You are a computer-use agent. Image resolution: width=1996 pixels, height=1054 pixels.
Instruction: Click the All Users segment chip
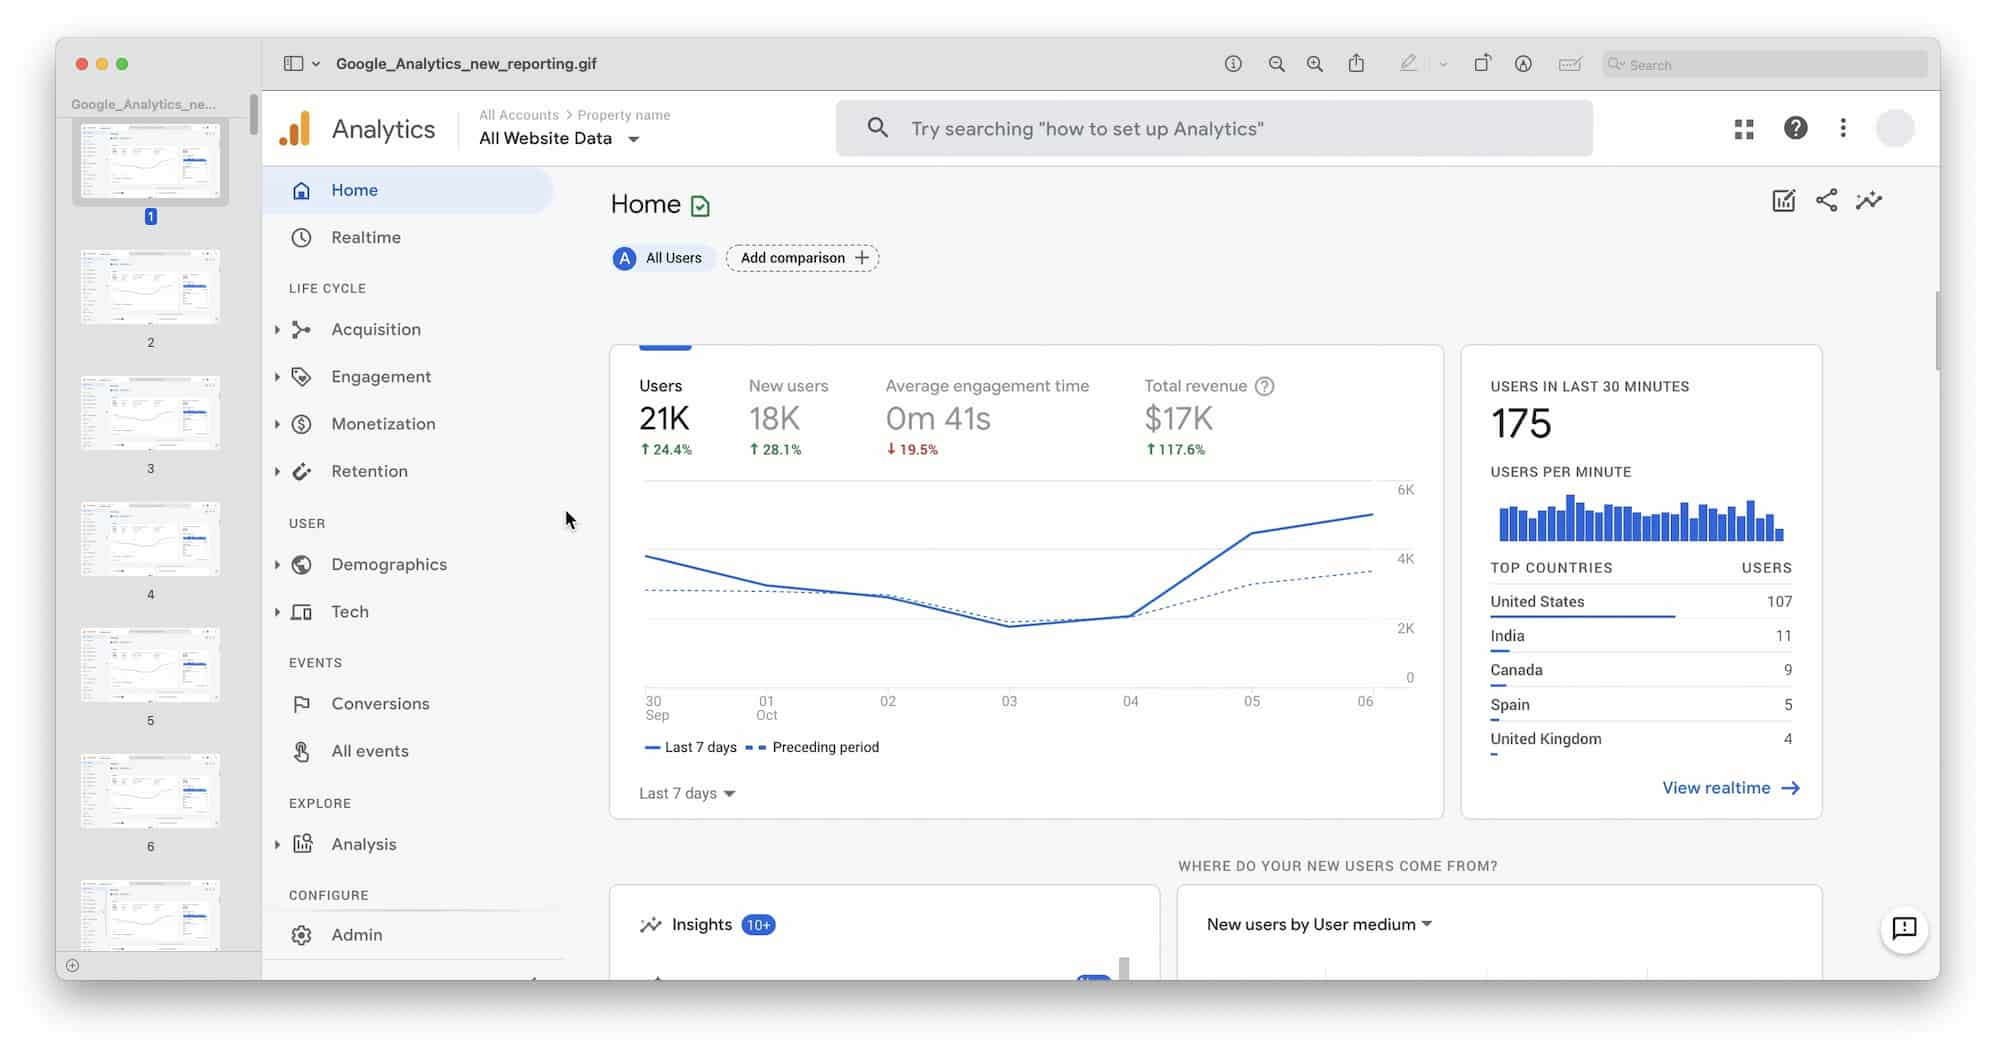coord(662,258)
